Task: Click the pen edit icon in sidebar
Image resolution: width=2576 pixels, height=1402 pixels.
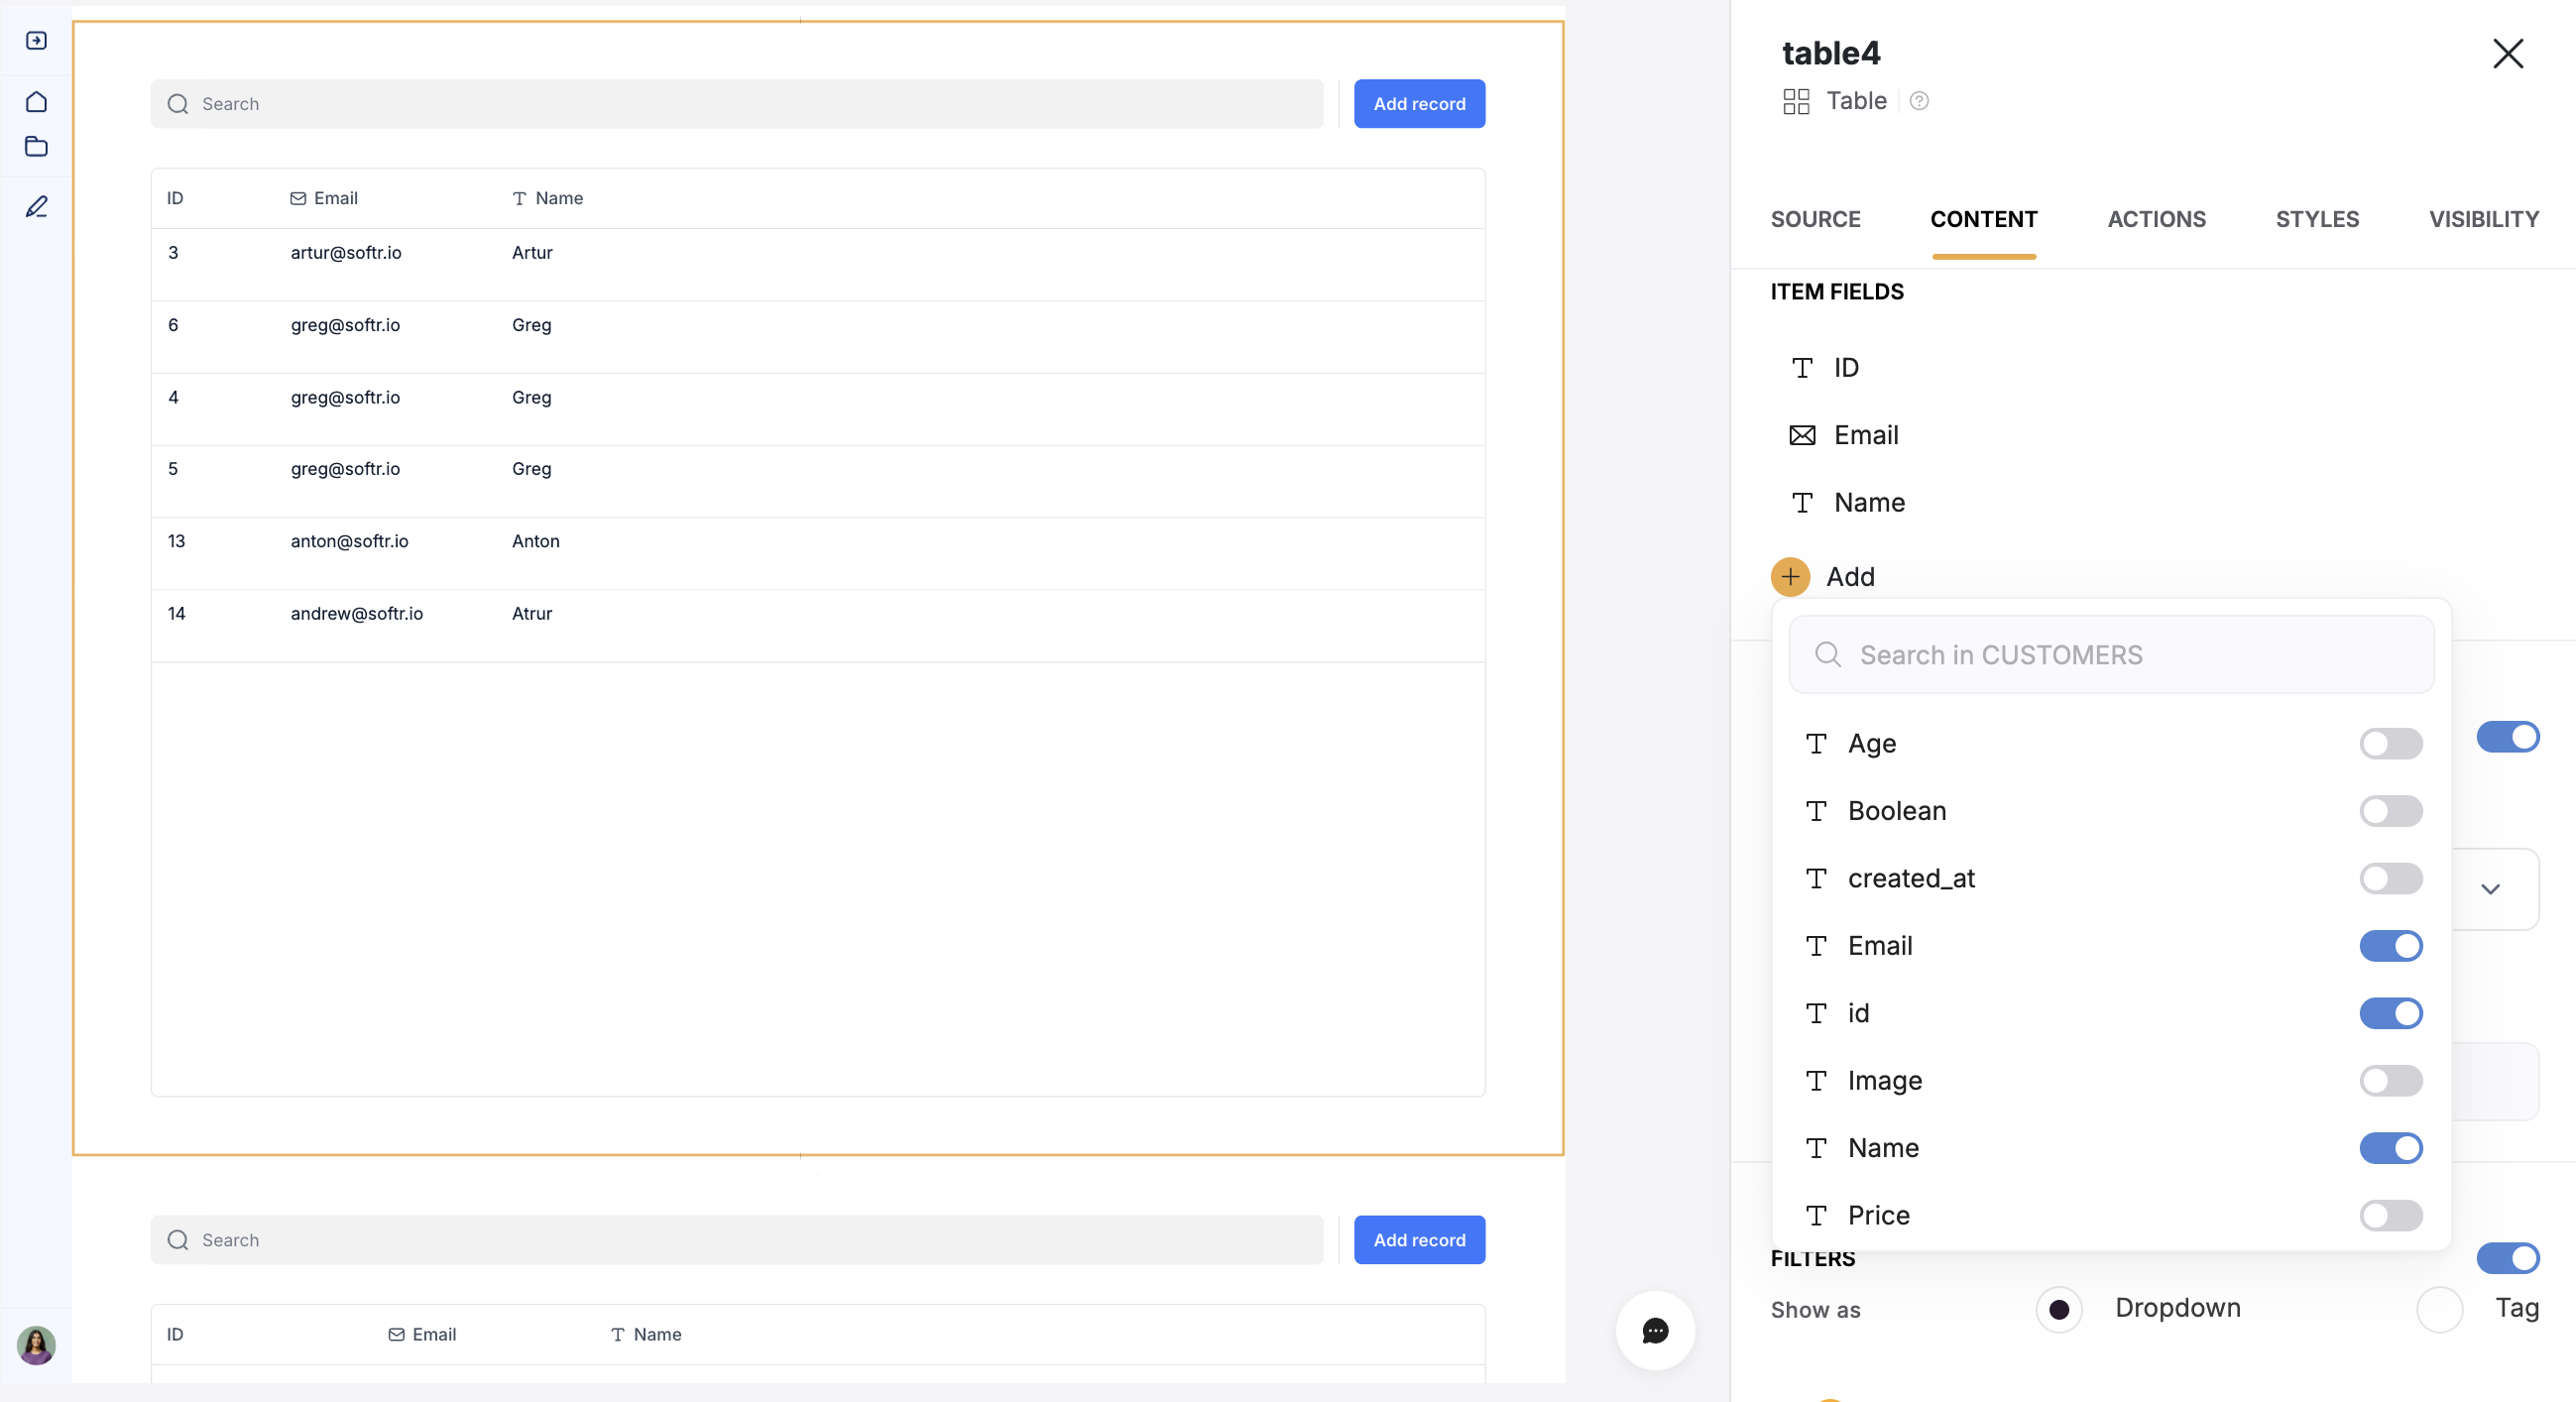Action: 36,207
